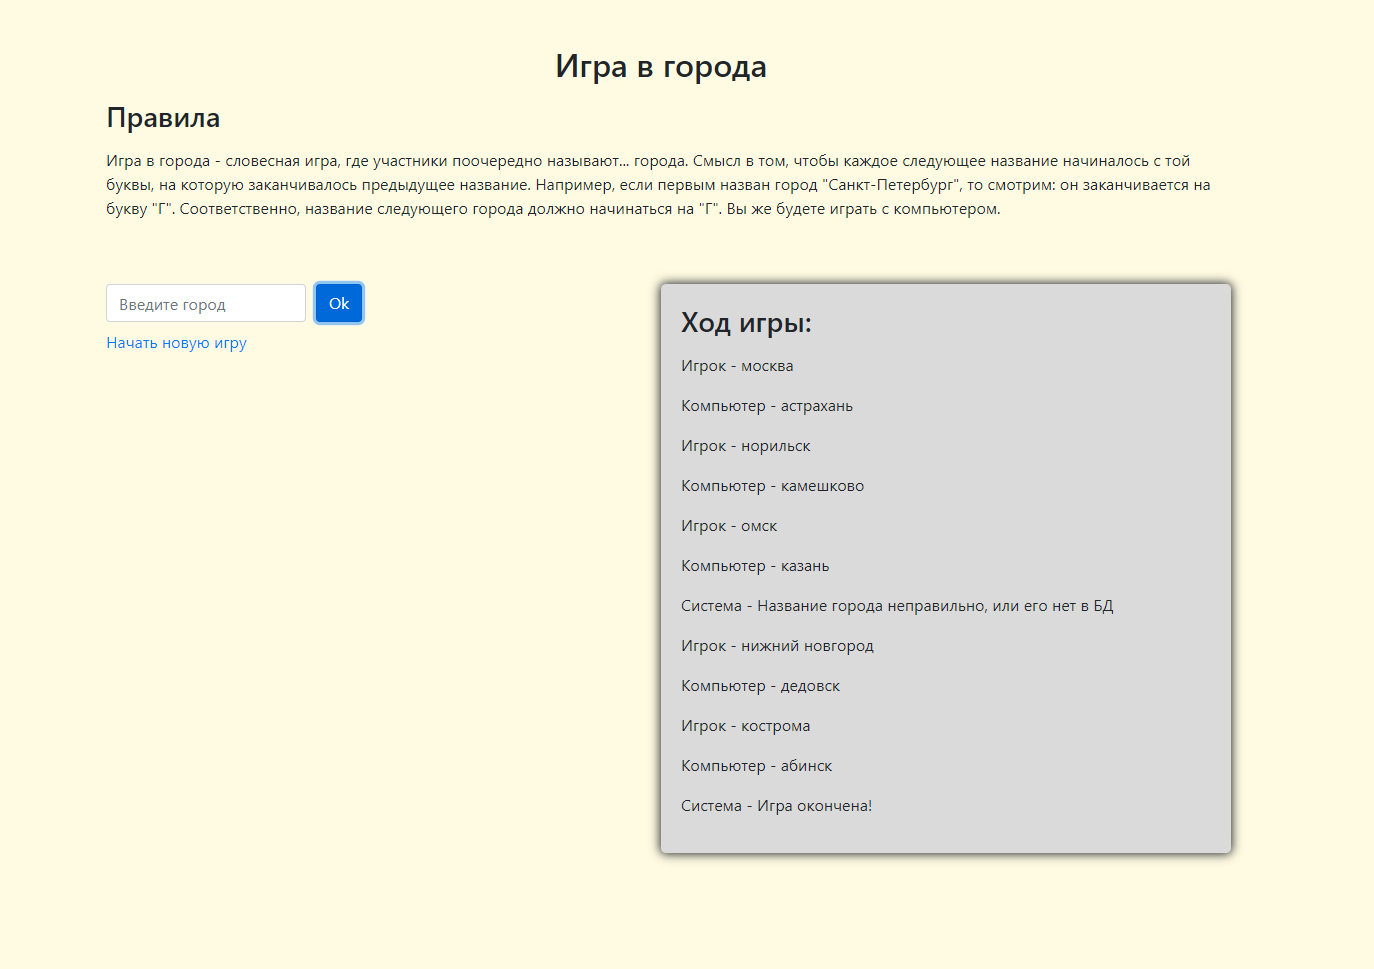This screenshot has height=969, width=1374.
Task: Click the 'Игрок - кострома' move line
Action: coord(745,726)
